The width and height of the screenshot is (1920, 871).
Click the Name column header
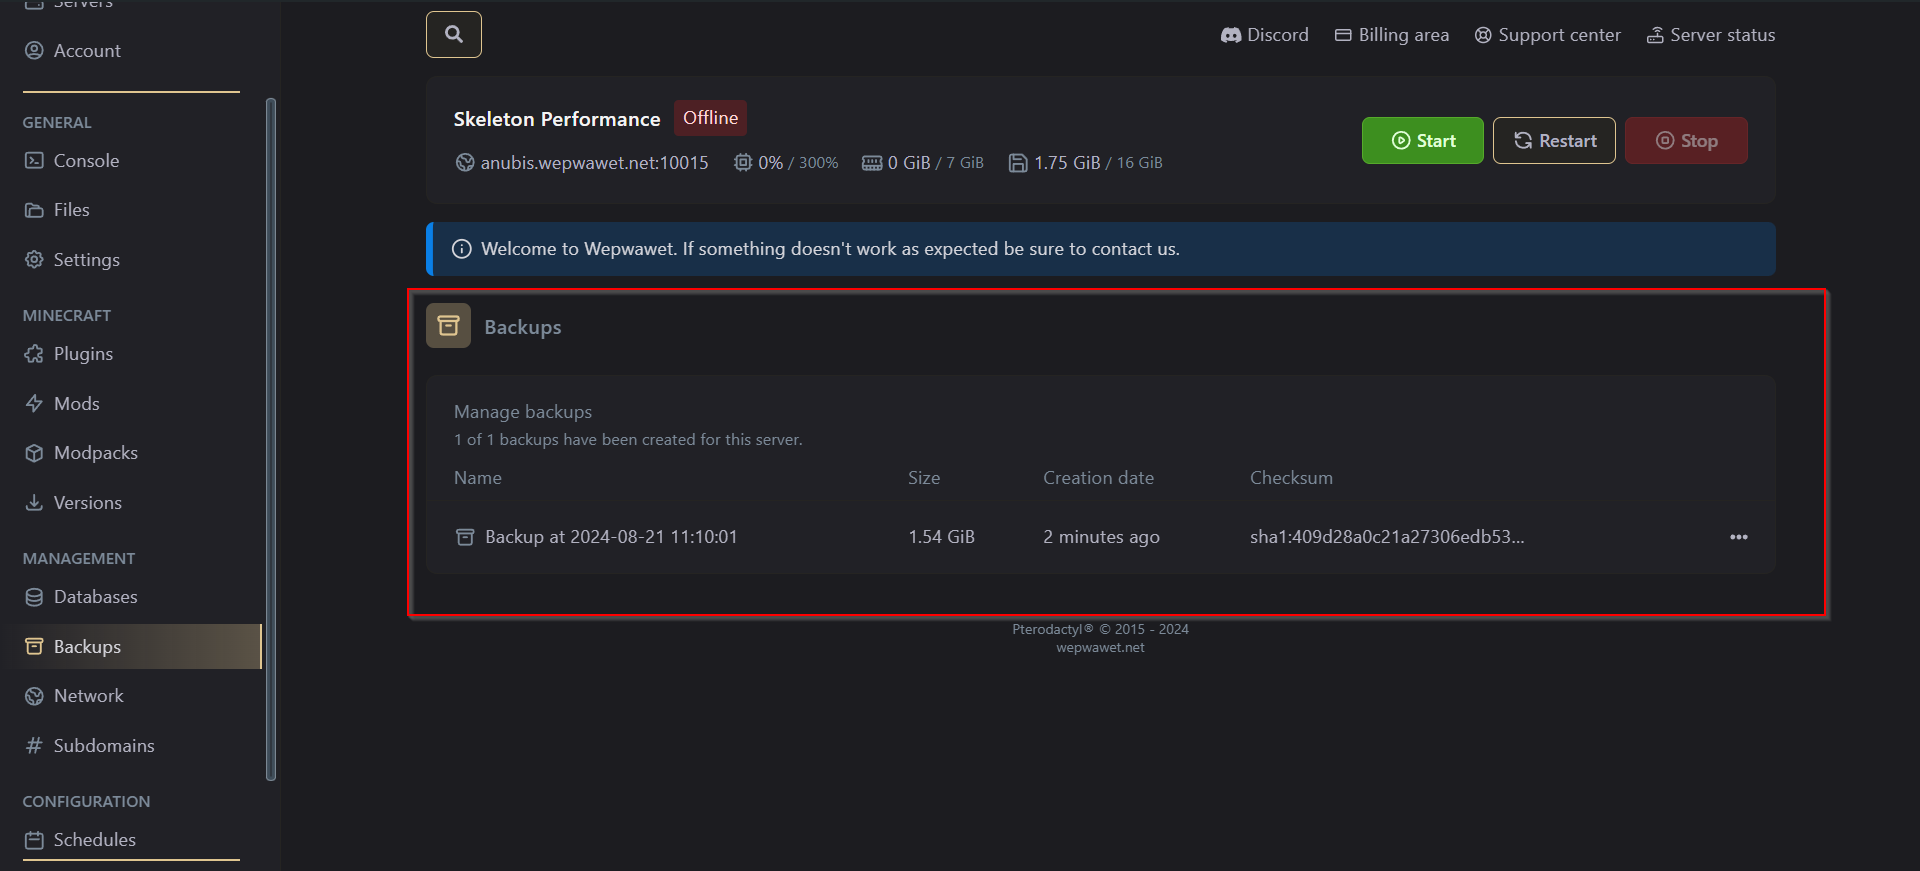[x=478, y=478]
